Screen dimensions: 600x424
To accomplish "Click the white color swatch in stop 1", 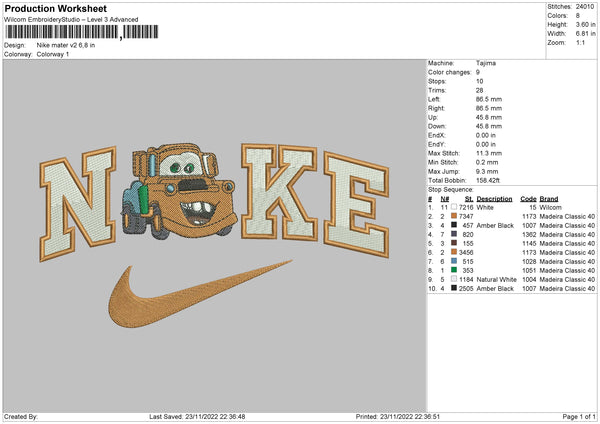I will [455, 206].
